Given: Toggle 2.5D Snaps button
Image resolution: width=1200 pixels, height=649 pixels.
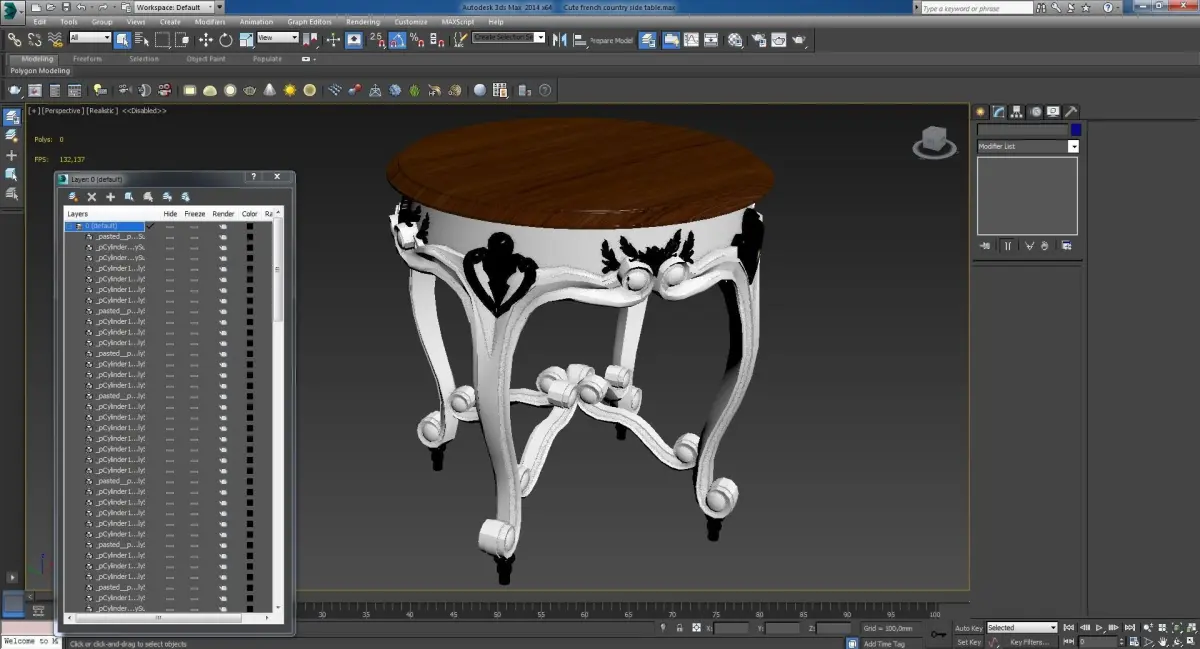Looking at the screenshot, I should (377, 40).
